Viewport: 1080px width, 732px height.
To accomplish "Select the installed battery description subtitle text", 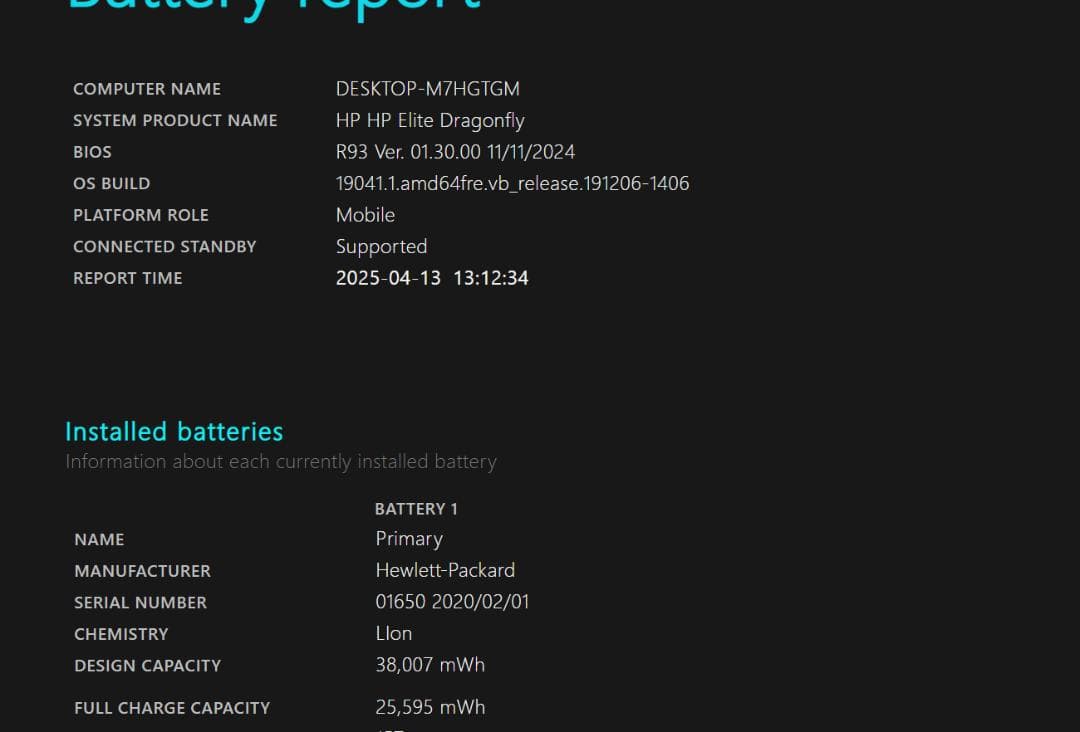I will click(x=281, y=461).
